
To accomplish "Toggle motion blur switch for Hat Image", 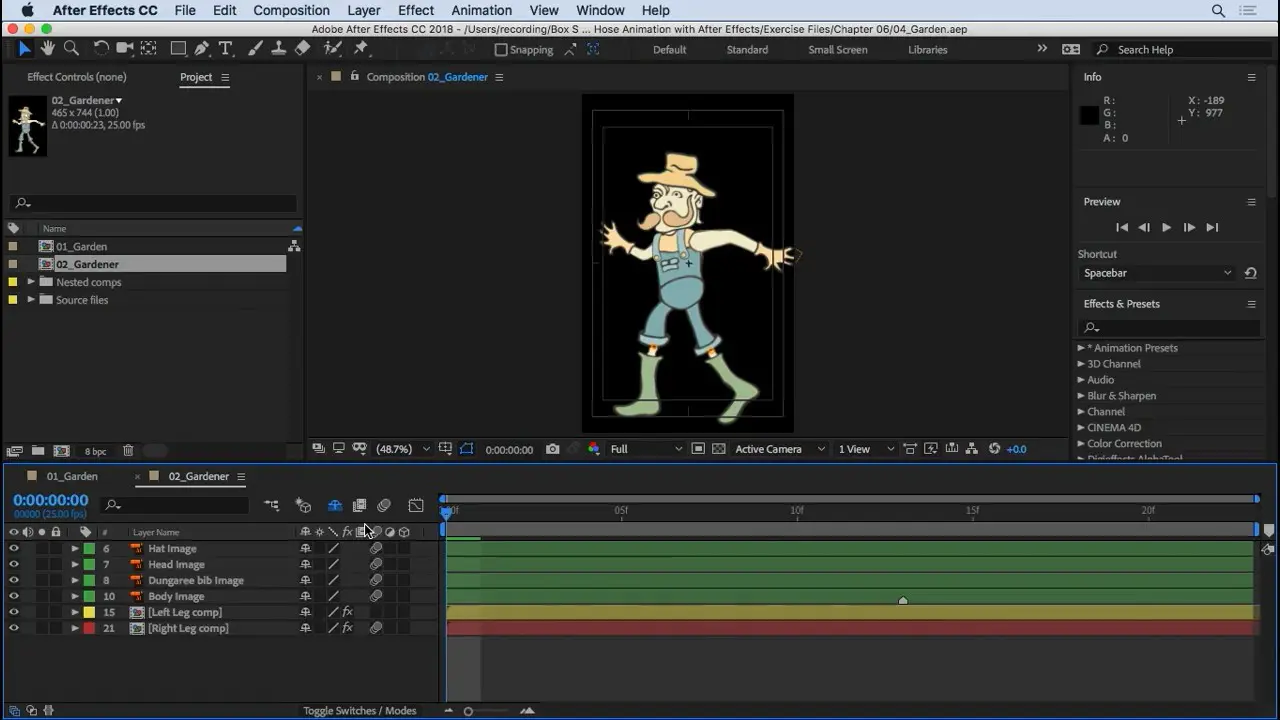I will tap(376, 548).
